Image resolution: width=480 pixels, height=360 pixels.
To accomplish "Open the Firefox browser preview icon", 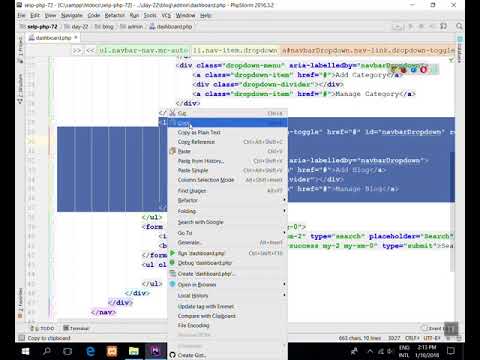I will point(404,70).
